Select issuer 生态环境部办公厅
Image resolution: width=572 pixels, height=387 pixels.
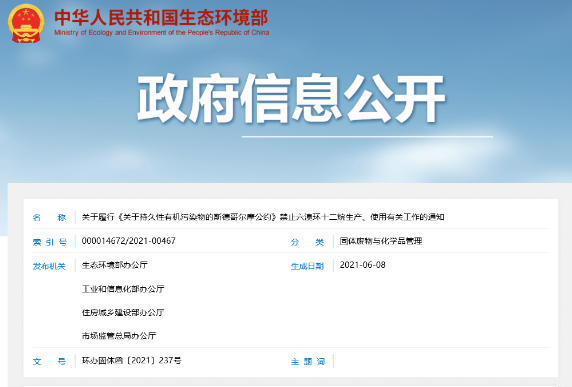pos(115,265)
